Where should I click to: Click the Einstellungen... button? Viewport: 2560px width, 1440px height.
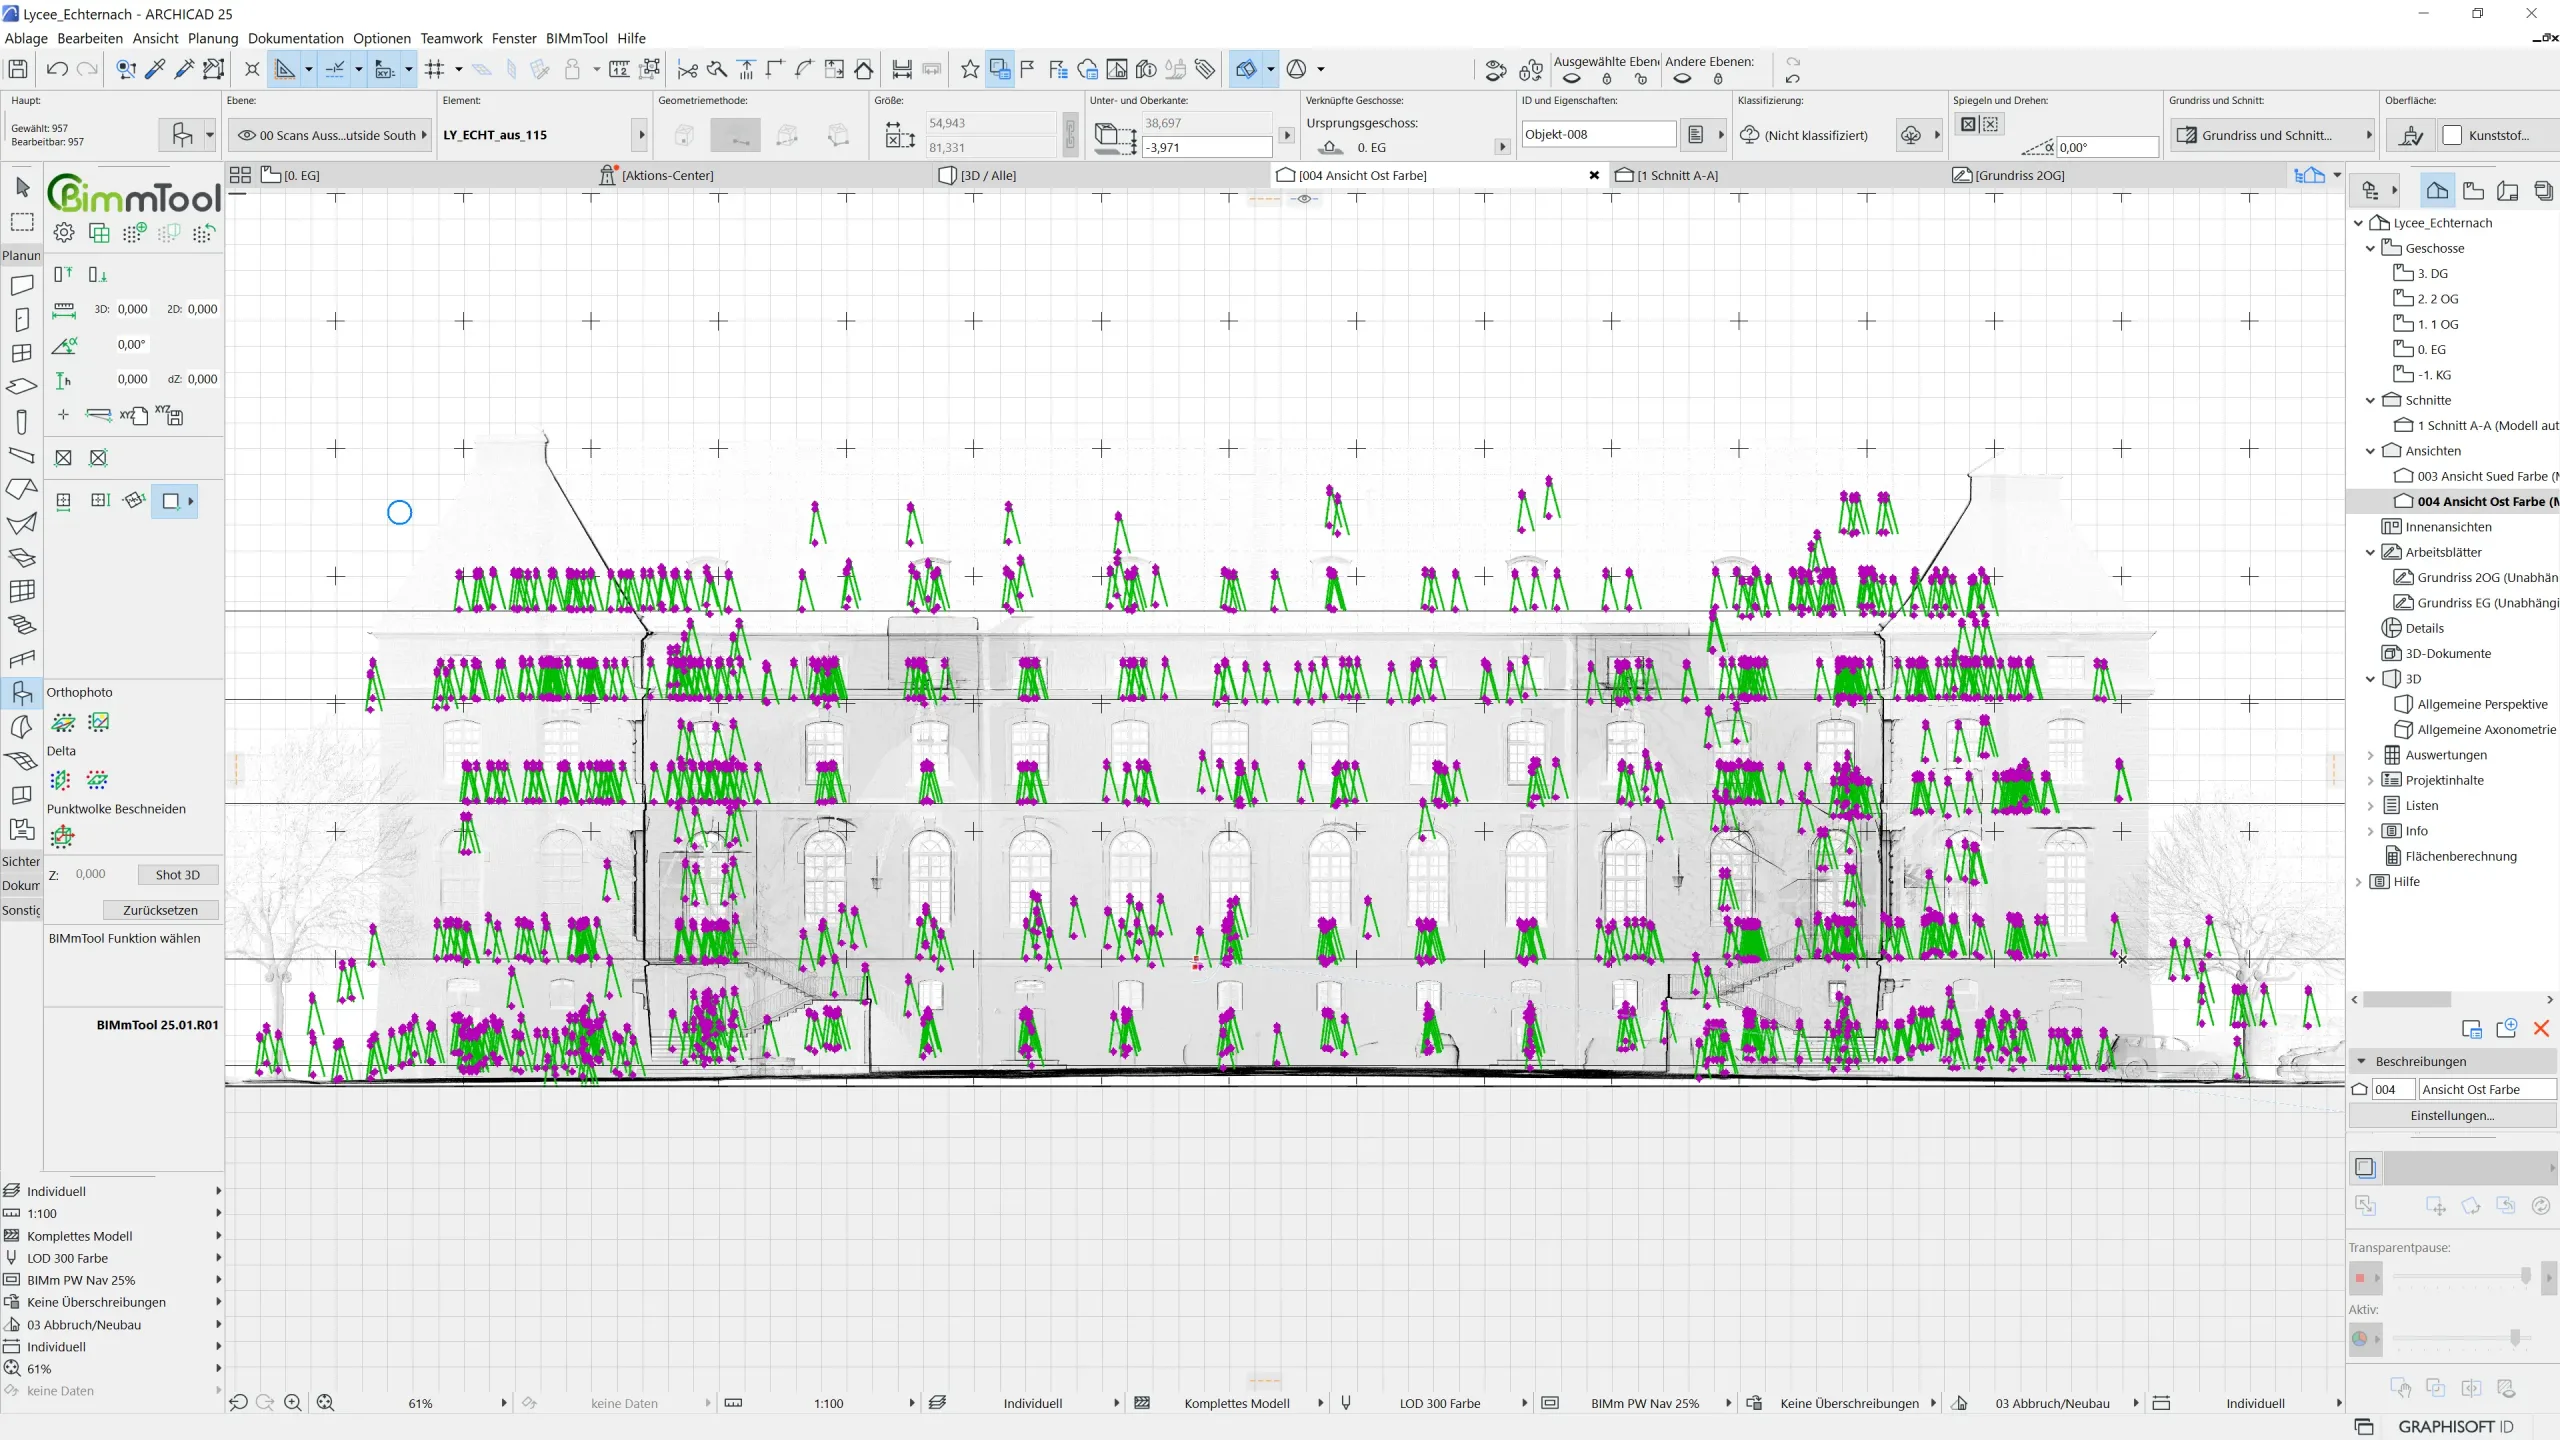coord(2451,1115)
